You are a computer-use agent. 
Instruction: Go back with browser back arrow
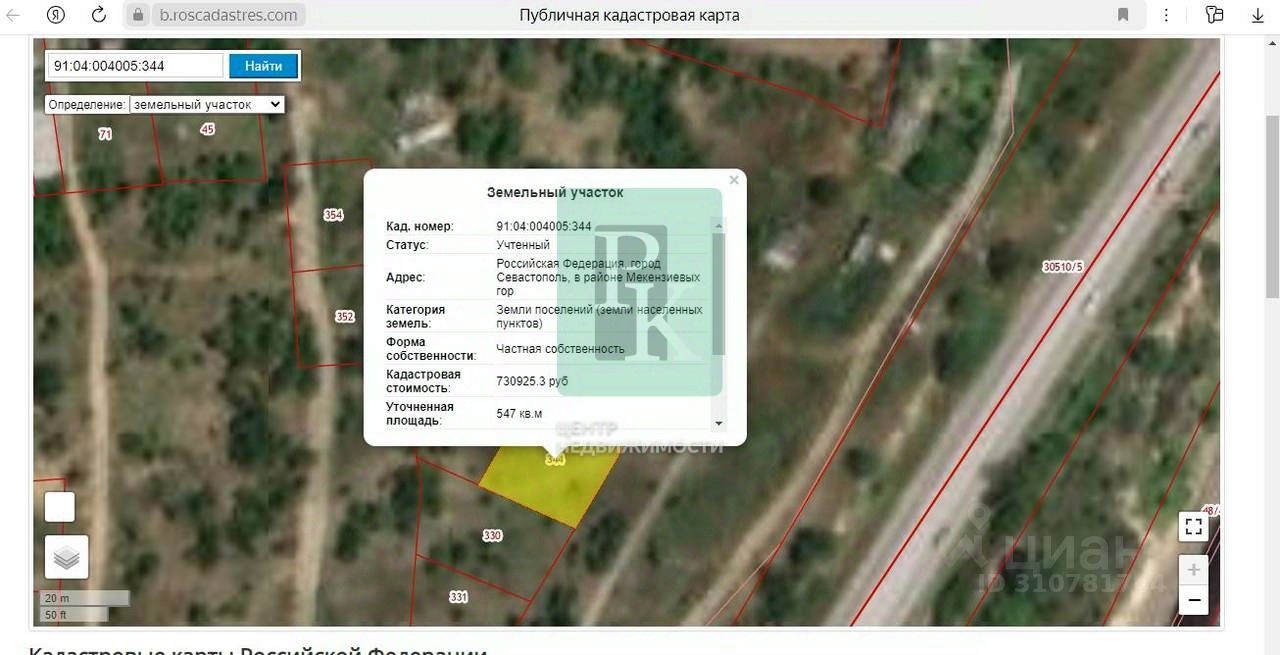pos(14,15)
